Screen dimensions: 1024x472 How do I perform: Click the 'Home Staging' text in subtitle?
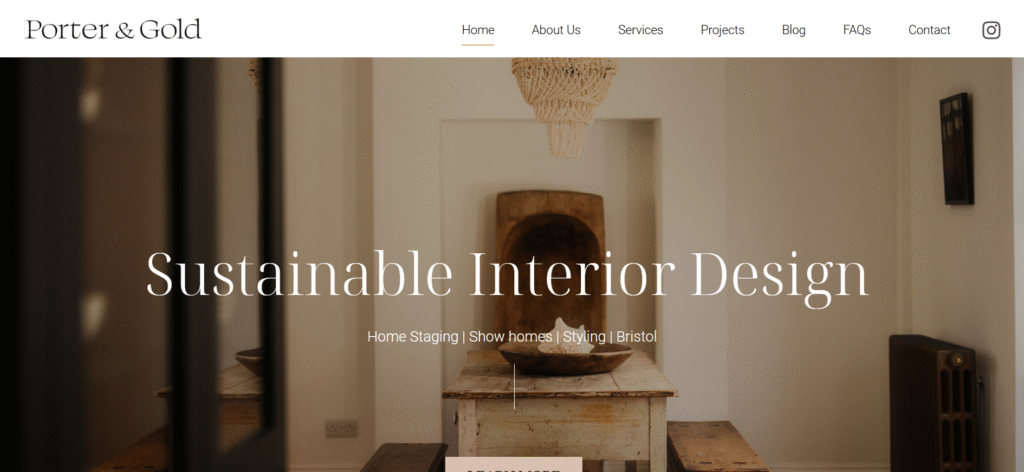click(412, 337)
